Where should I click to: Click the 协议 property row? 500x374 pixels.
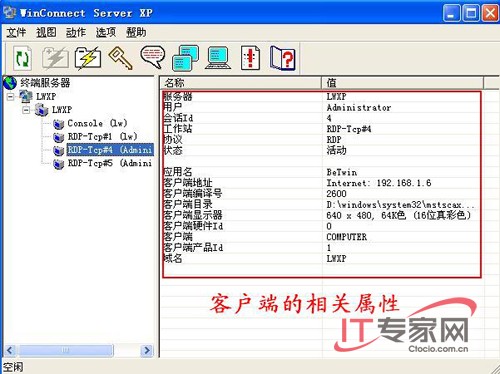pos(322,140)
